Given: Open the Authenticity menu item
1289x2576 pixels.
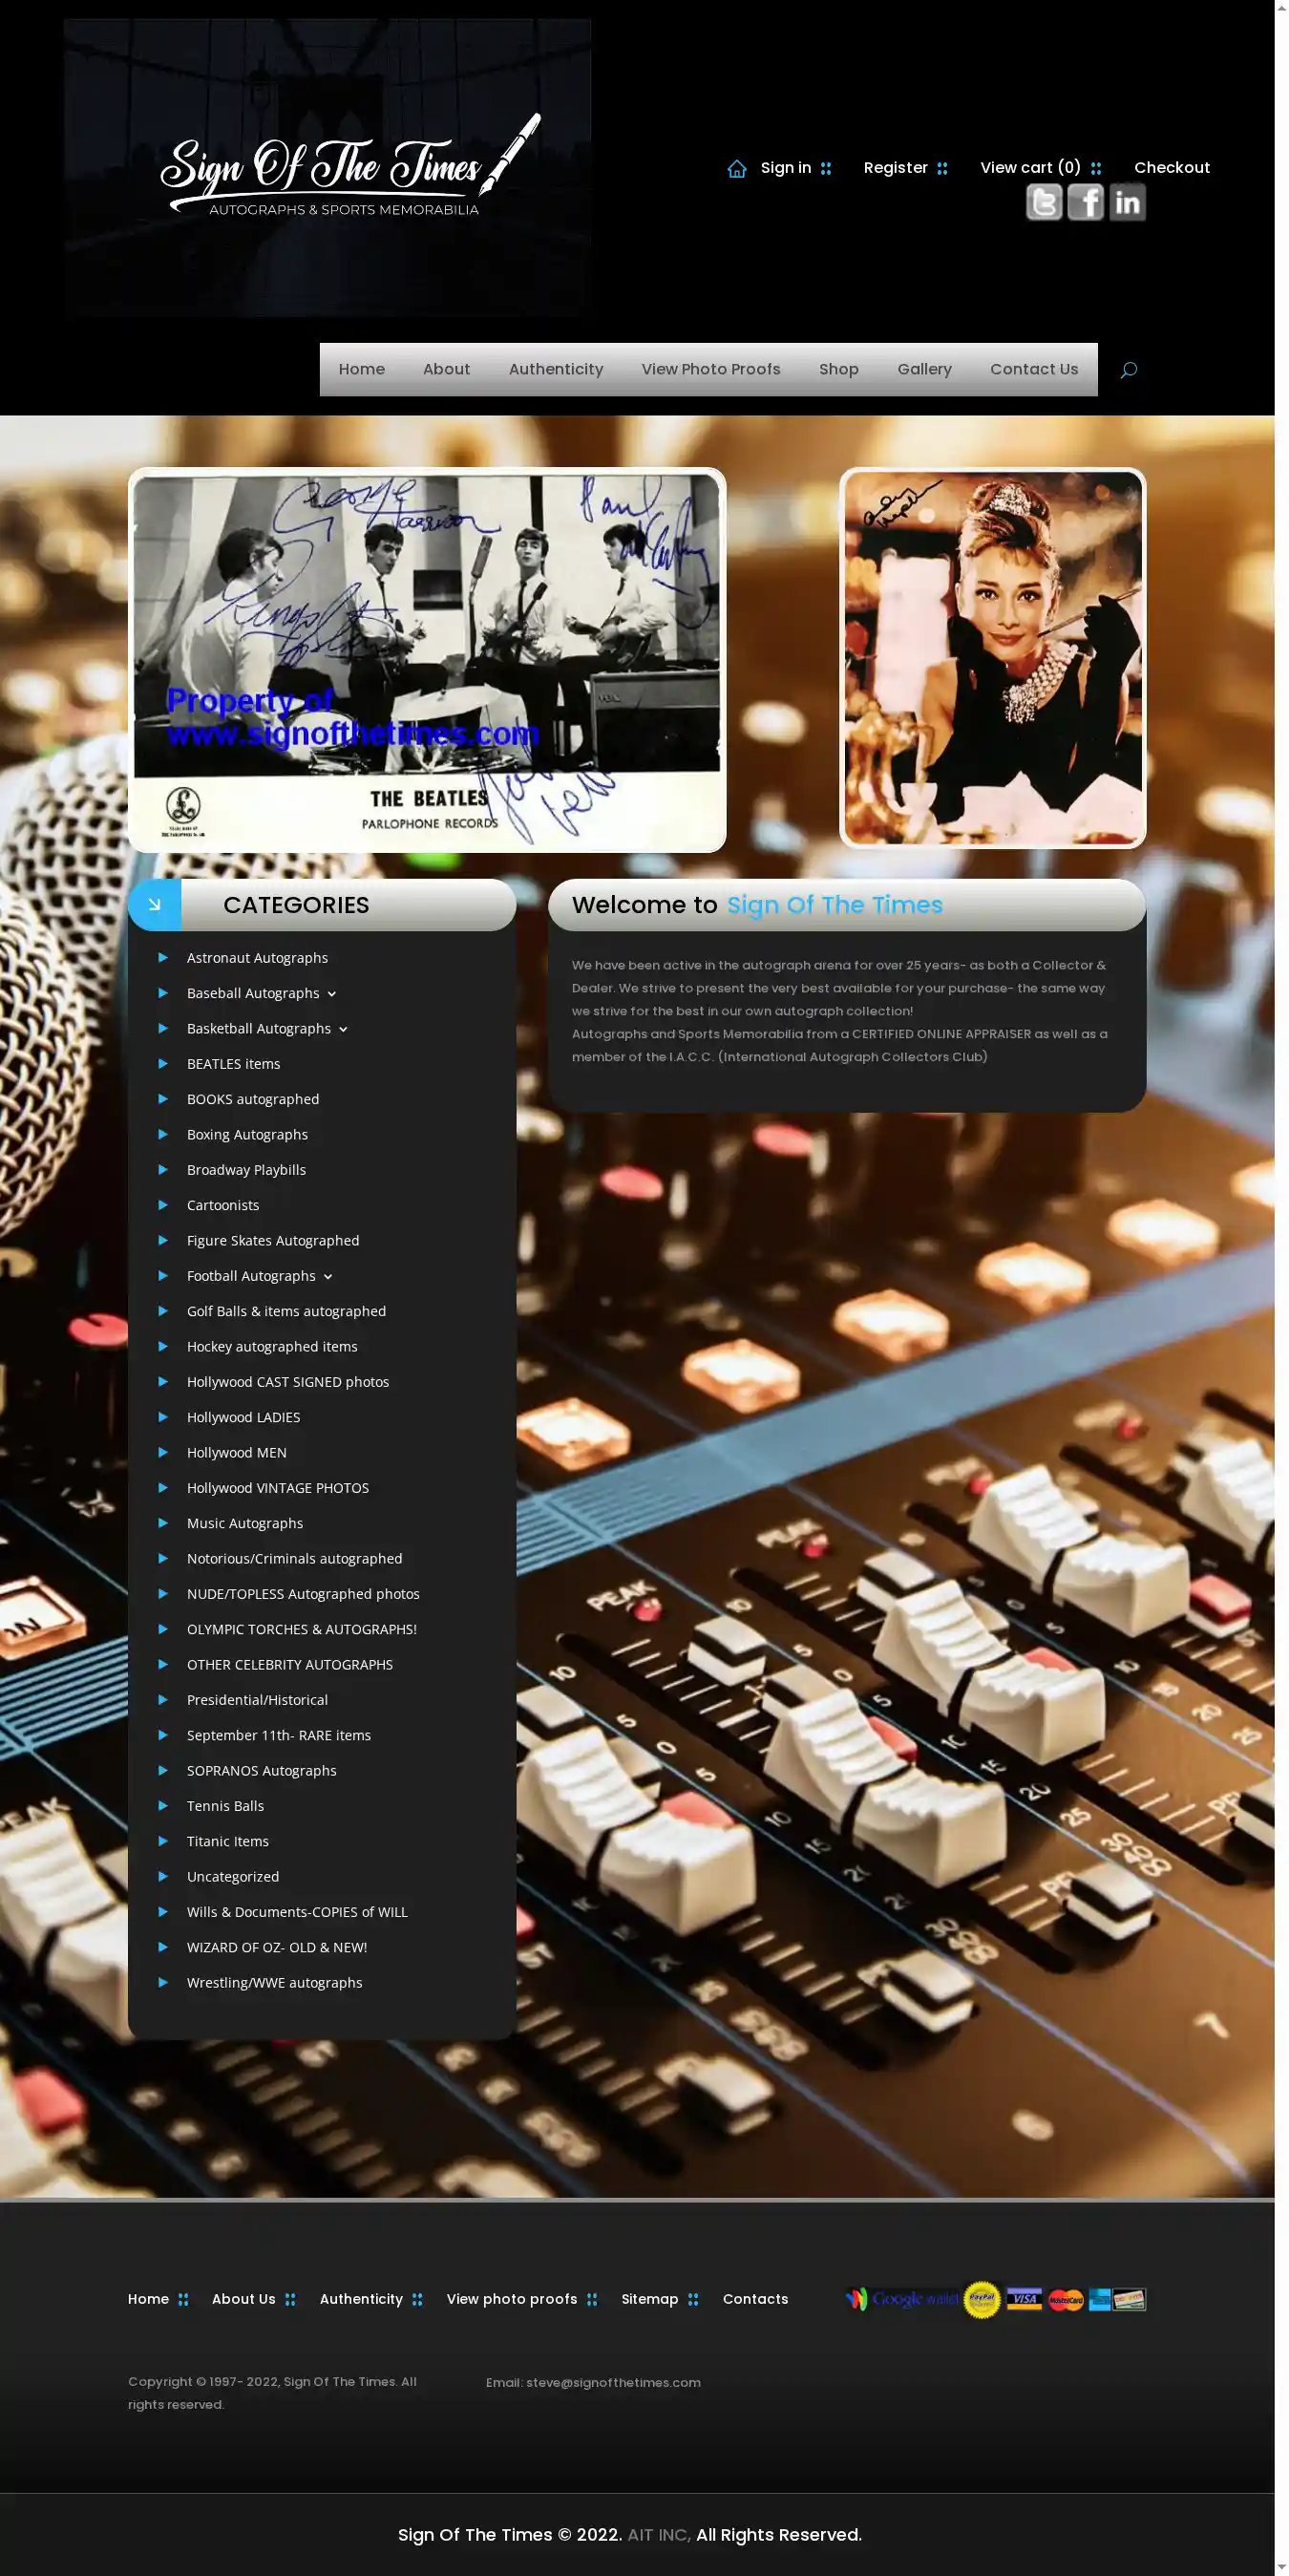Looking at the screenshot, I should tap(555, 370).
